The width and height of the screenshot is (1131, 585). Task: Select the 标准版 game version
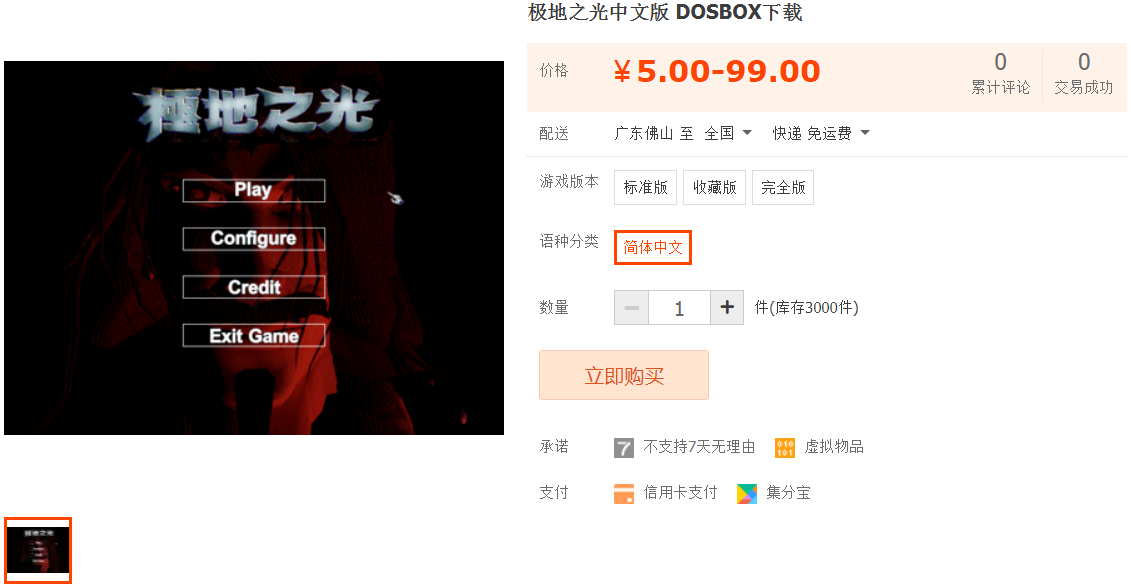(x=646, y=188)
